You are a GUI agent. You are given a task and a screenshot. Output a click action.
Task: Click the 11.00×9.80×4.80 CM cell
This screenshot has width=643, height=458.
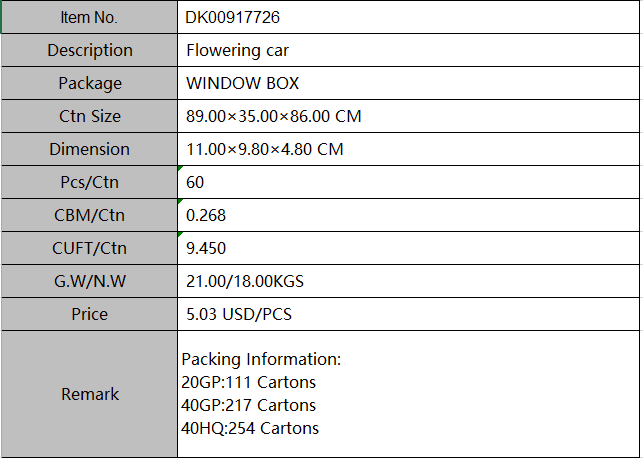click(x=408, y=149)
